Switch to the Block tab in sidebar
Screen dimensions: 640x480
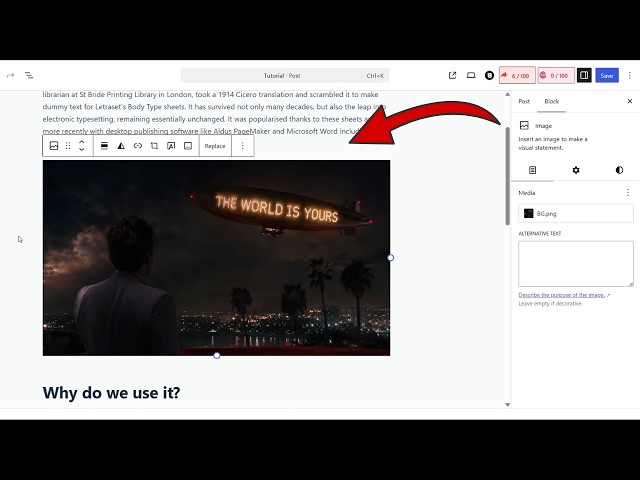[x=551, y=101]
